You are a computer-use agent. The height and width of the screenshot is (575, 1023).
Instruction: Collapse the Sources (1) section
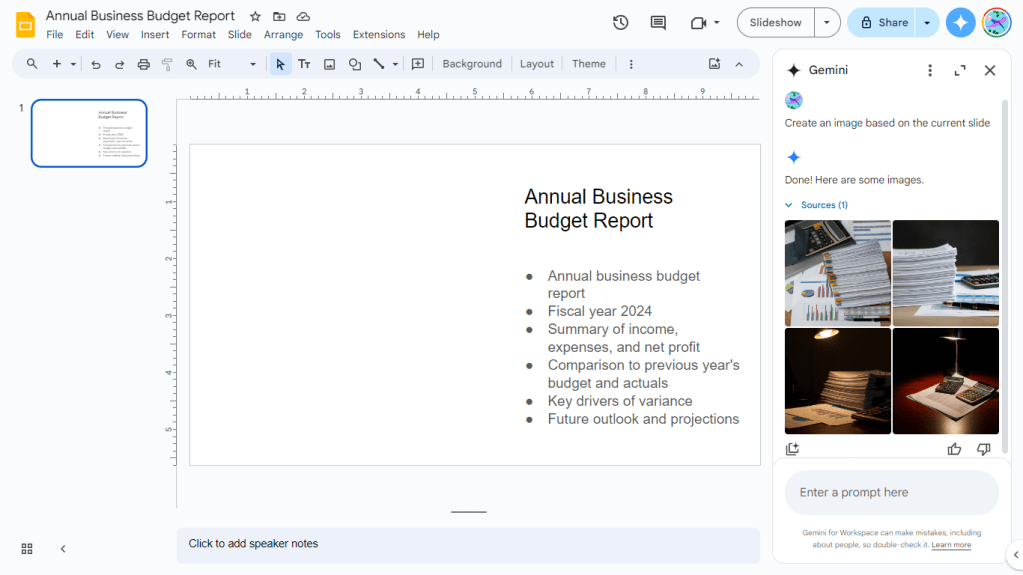[789, 205]
